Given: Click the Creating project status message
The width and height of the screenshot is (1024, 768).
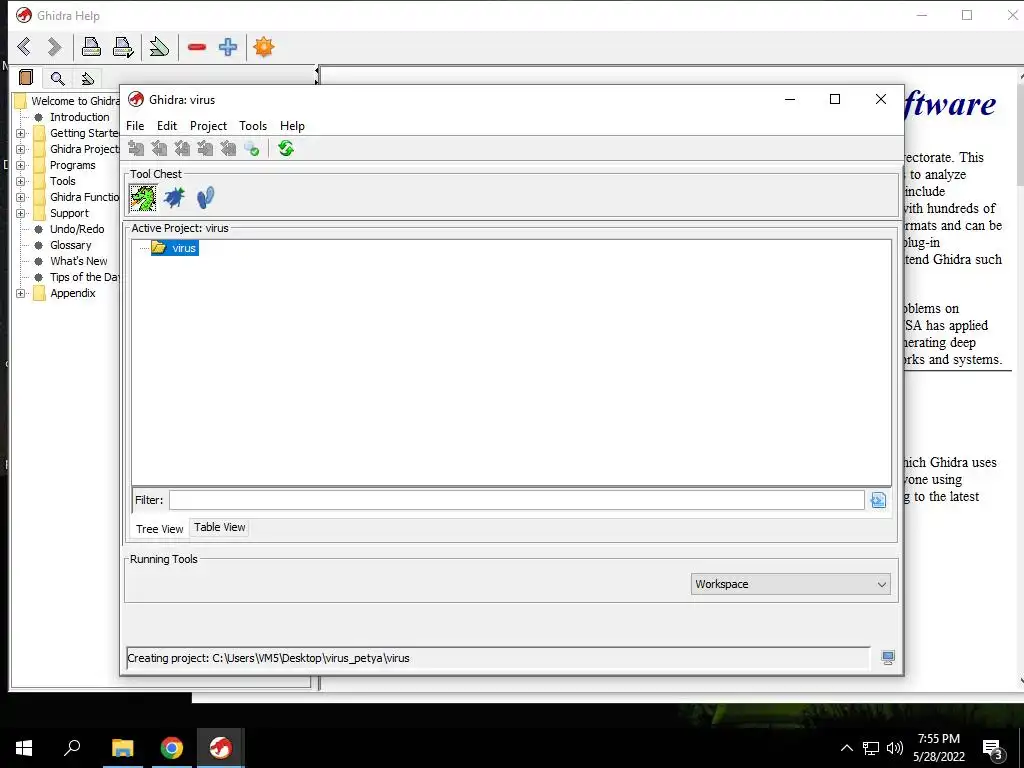Looking at the screenshot, I should [x=268, y=658].
